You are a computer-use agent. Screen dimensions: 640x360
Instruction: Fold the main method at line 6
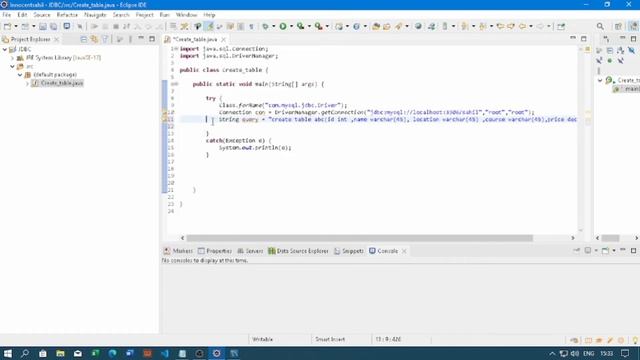click(x=176, y=84)
